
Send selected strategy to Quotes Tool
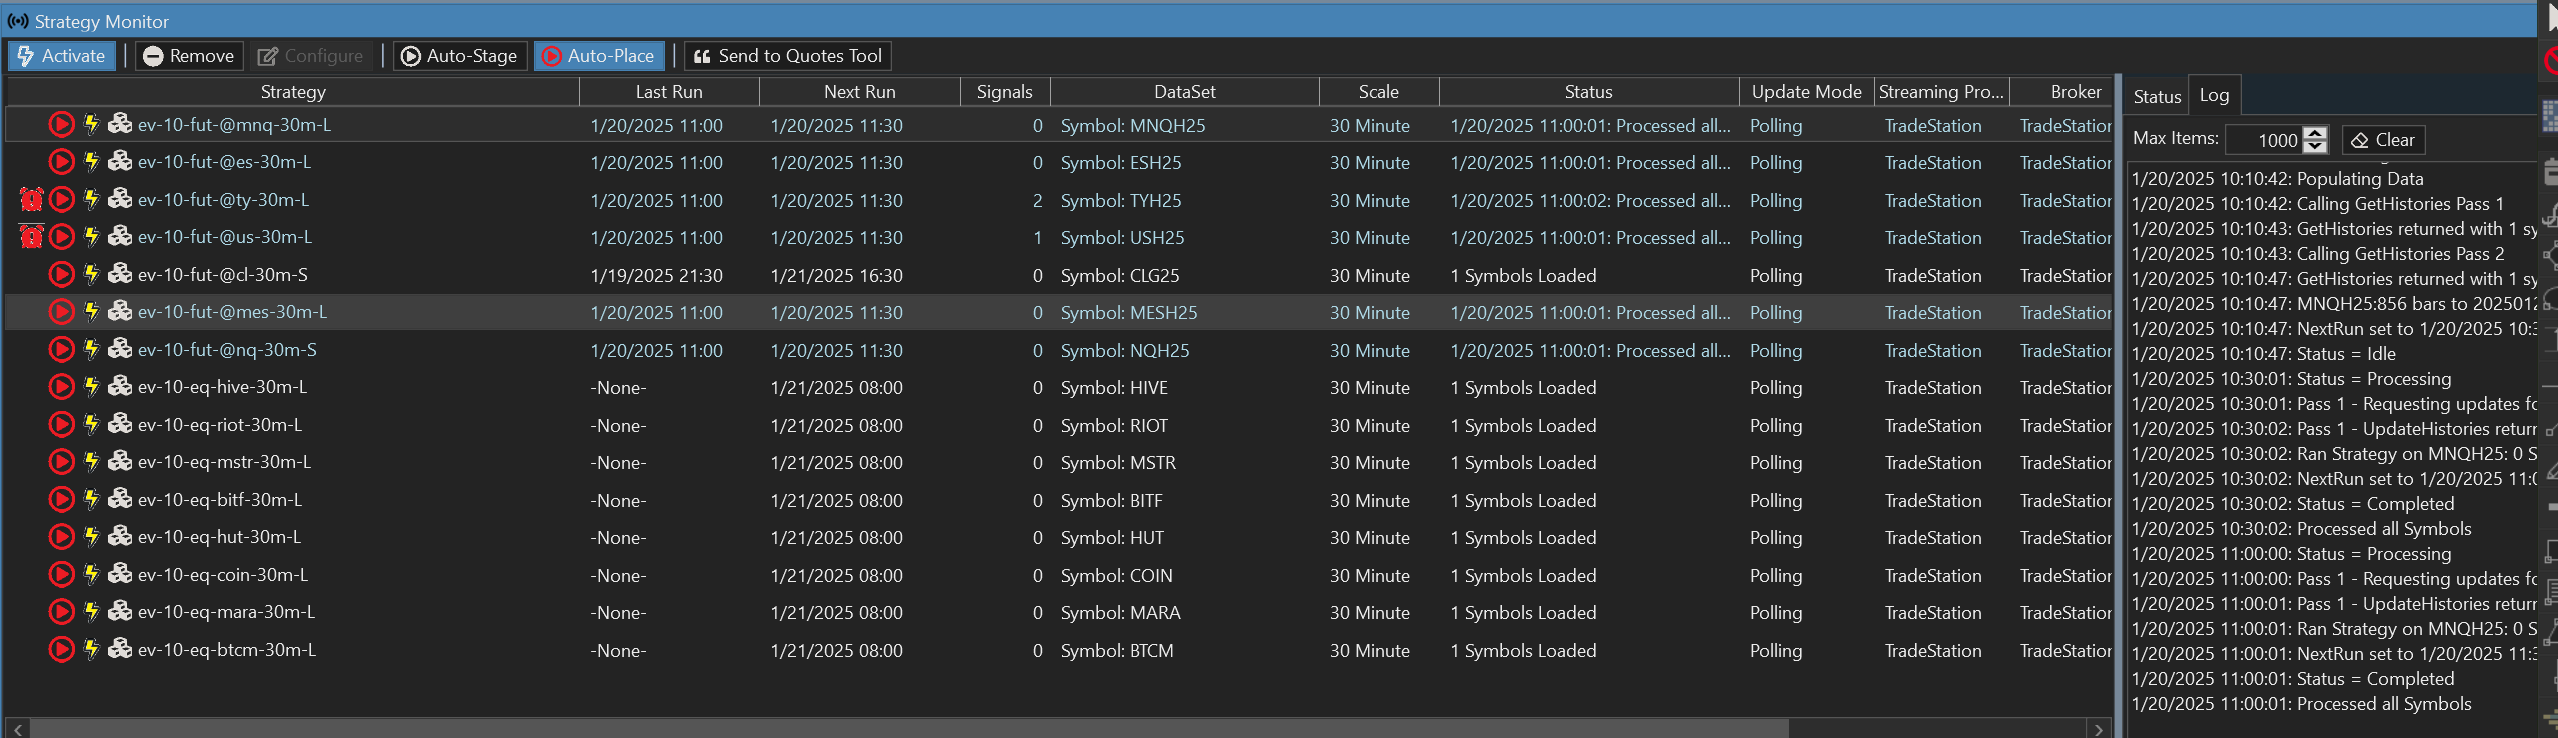click(788, 56)
